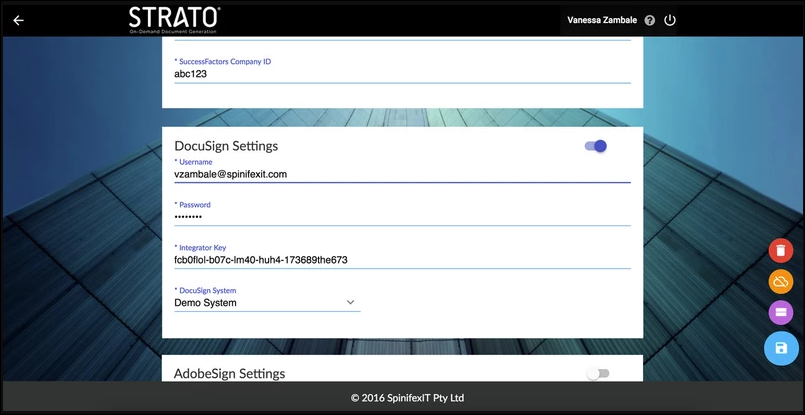
Task: Select the Integrator Key input field
Action: [x=400, y=259]
